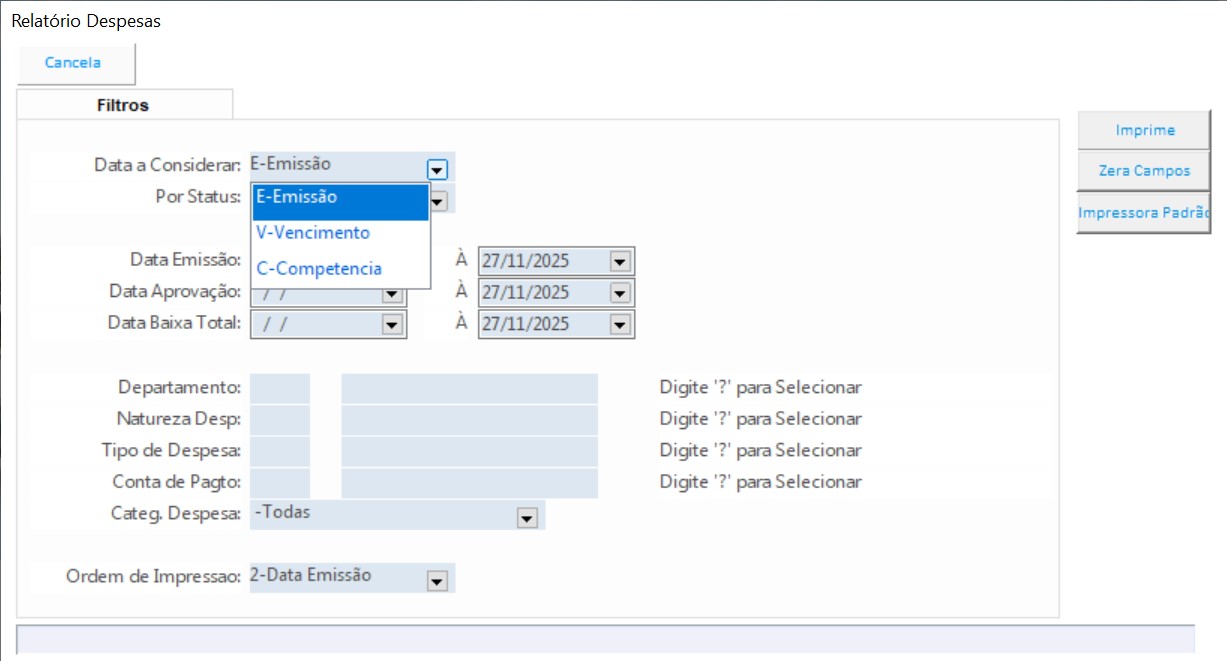
Task: Click the Conta de Pagto code field
Action: tap(280, 483)
